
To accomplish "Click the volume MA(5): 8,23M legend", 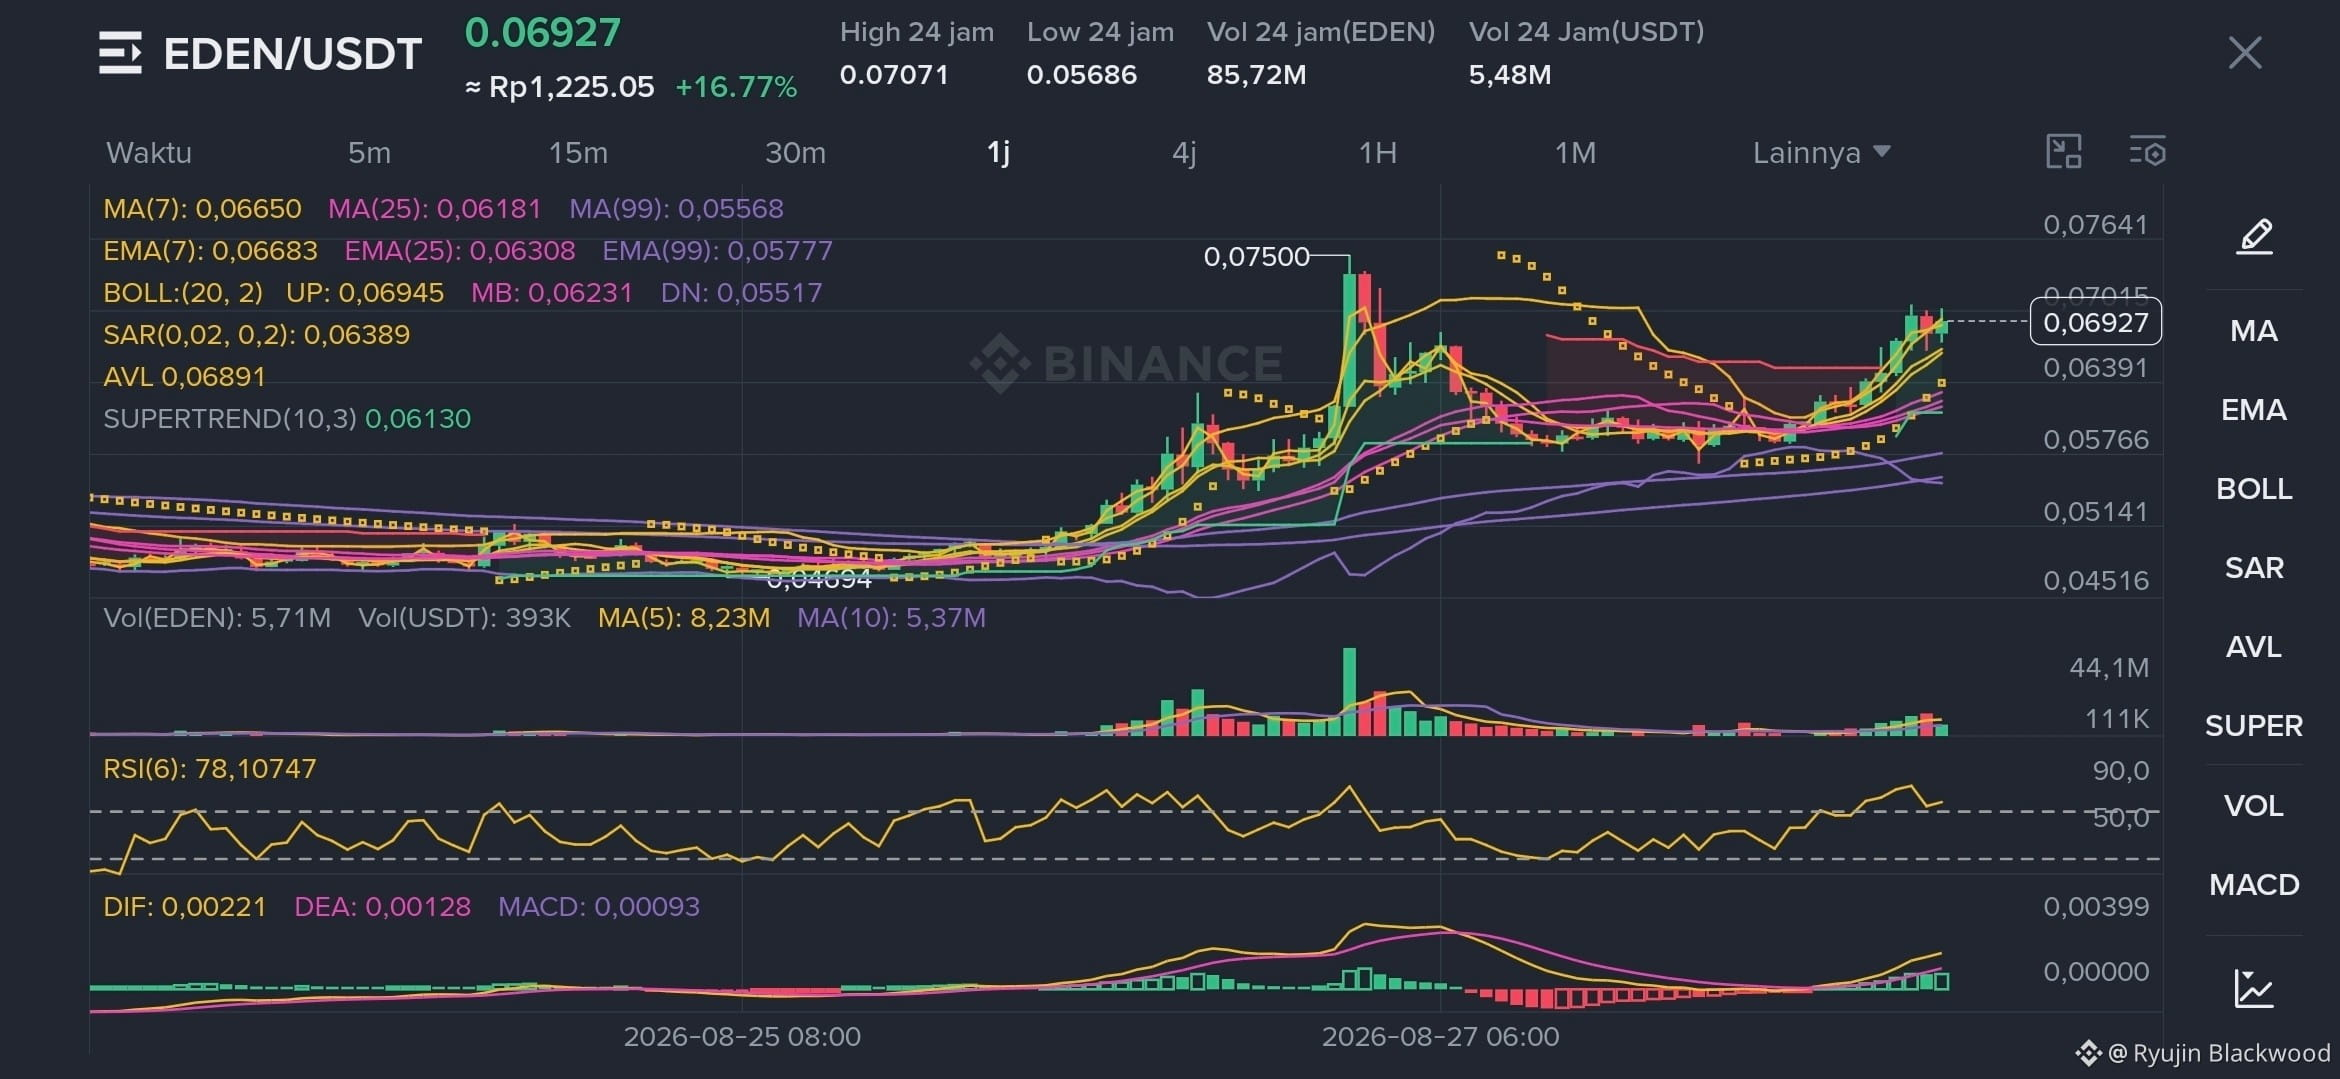I will coord(684,618).
